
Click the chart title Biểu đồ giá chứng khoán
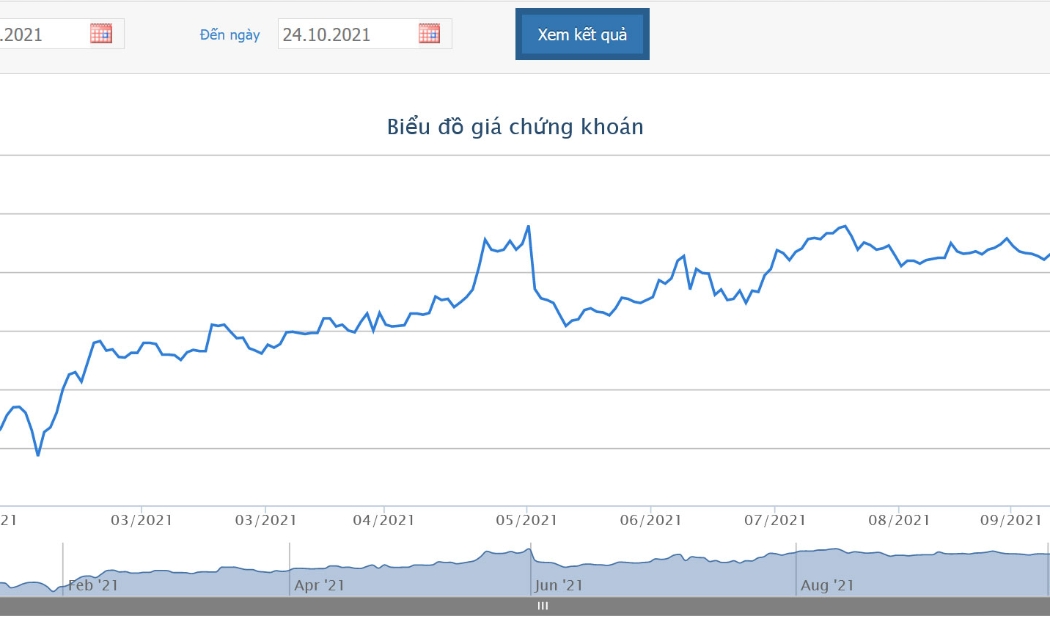(x=515, y=127)
